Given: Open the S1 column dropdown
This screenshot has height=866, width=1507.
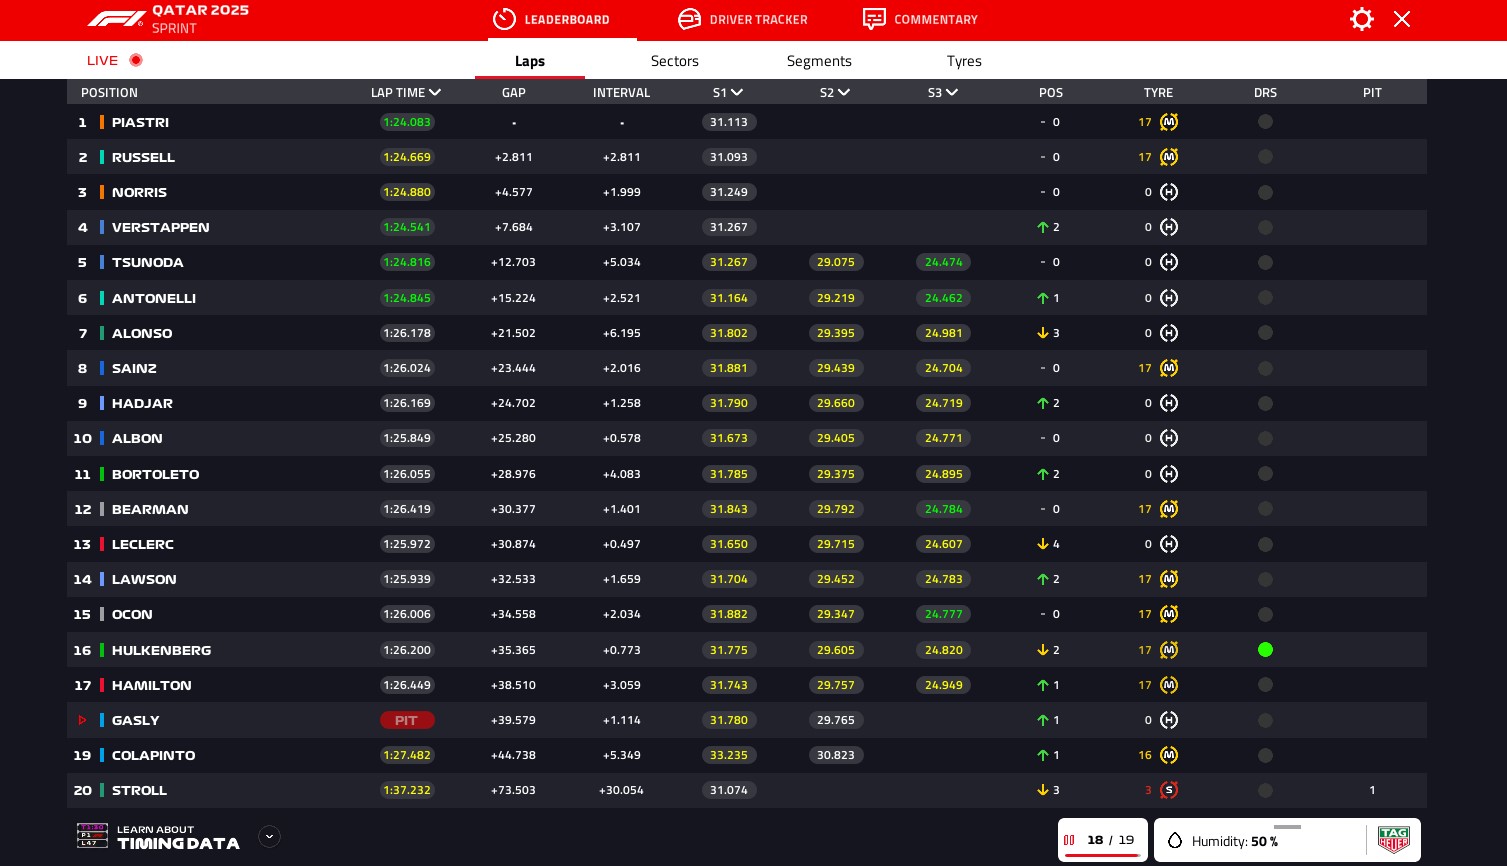Looking at the screenshot, I should (x=737, y=93).
